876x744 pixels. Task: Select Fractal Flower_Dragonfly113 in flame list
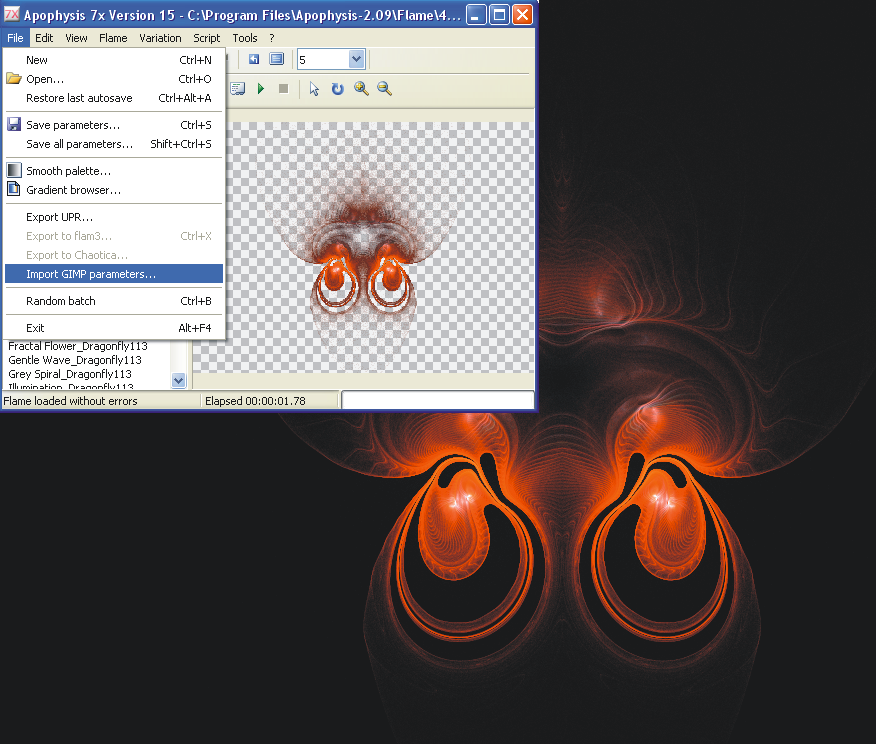point(78,346)
